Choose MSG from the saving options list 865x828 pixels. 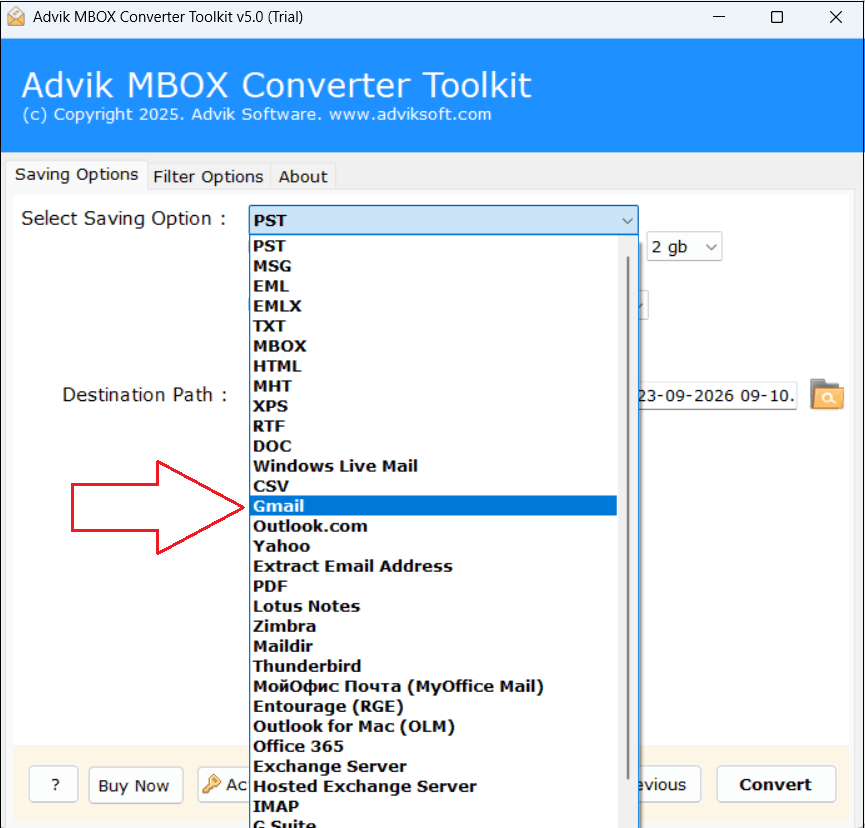click(x=433, y=266)
